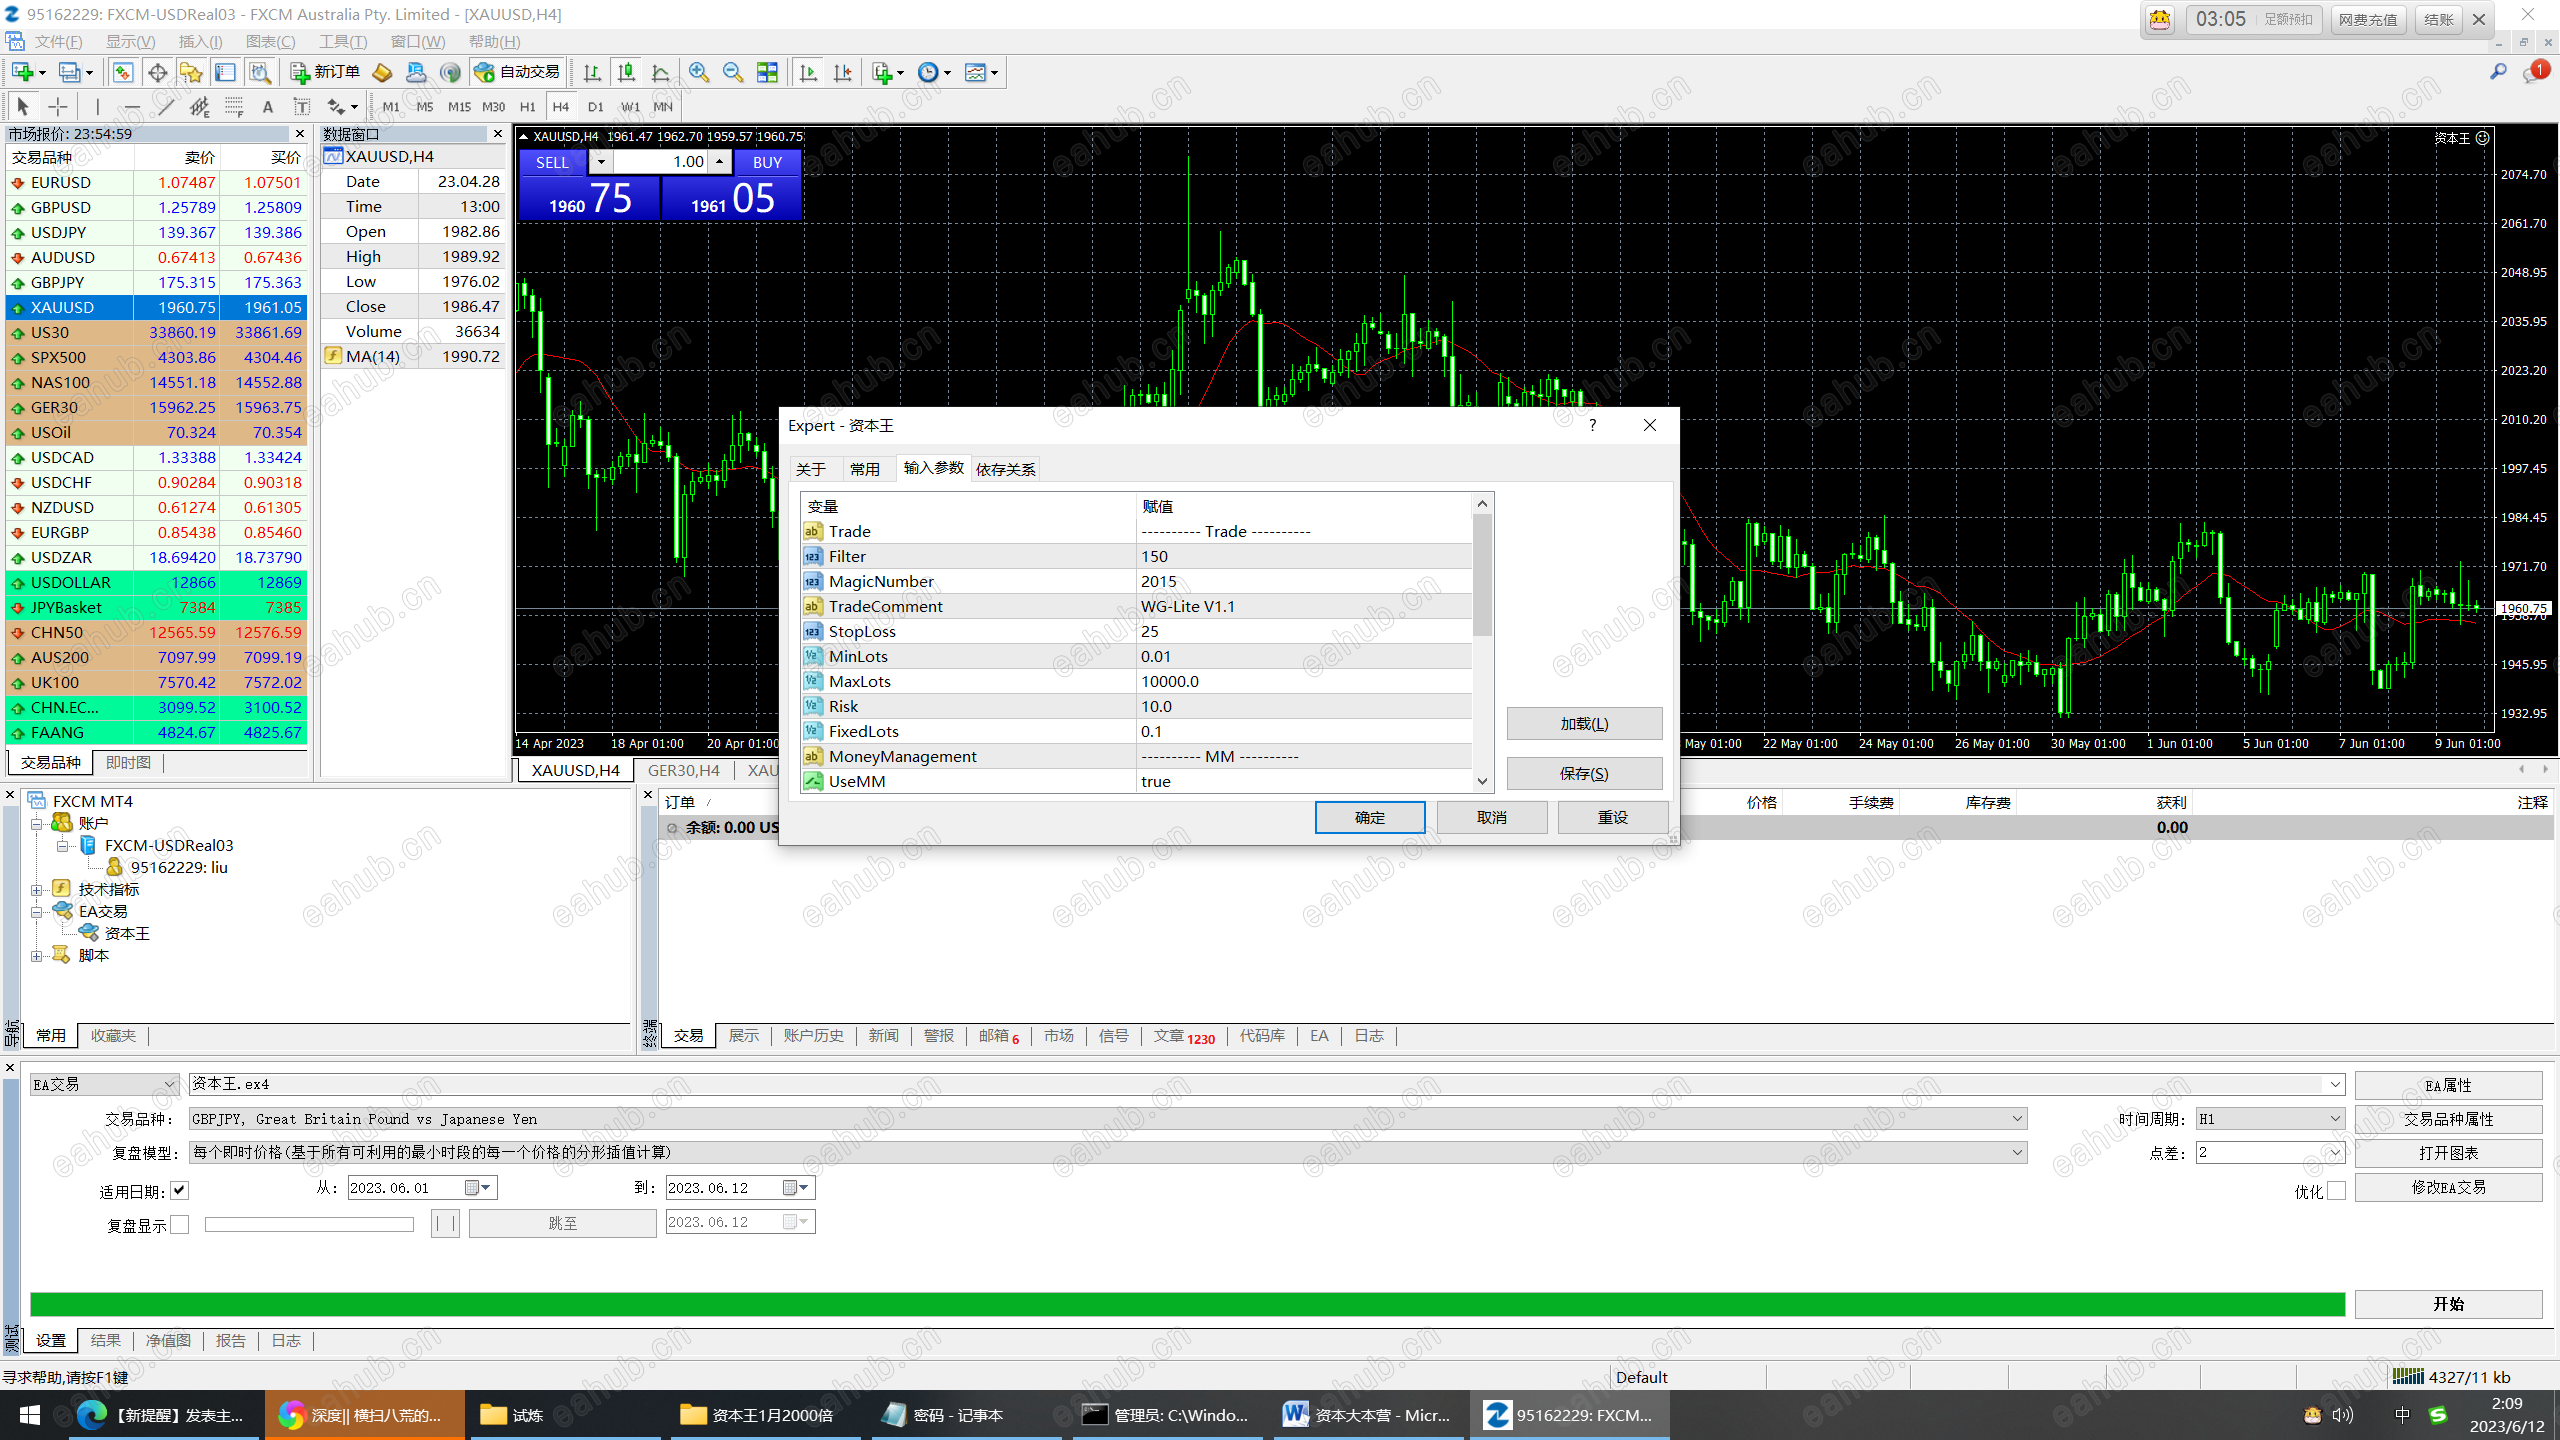Expand the 技术指标 tree node

tap(37, 889)
